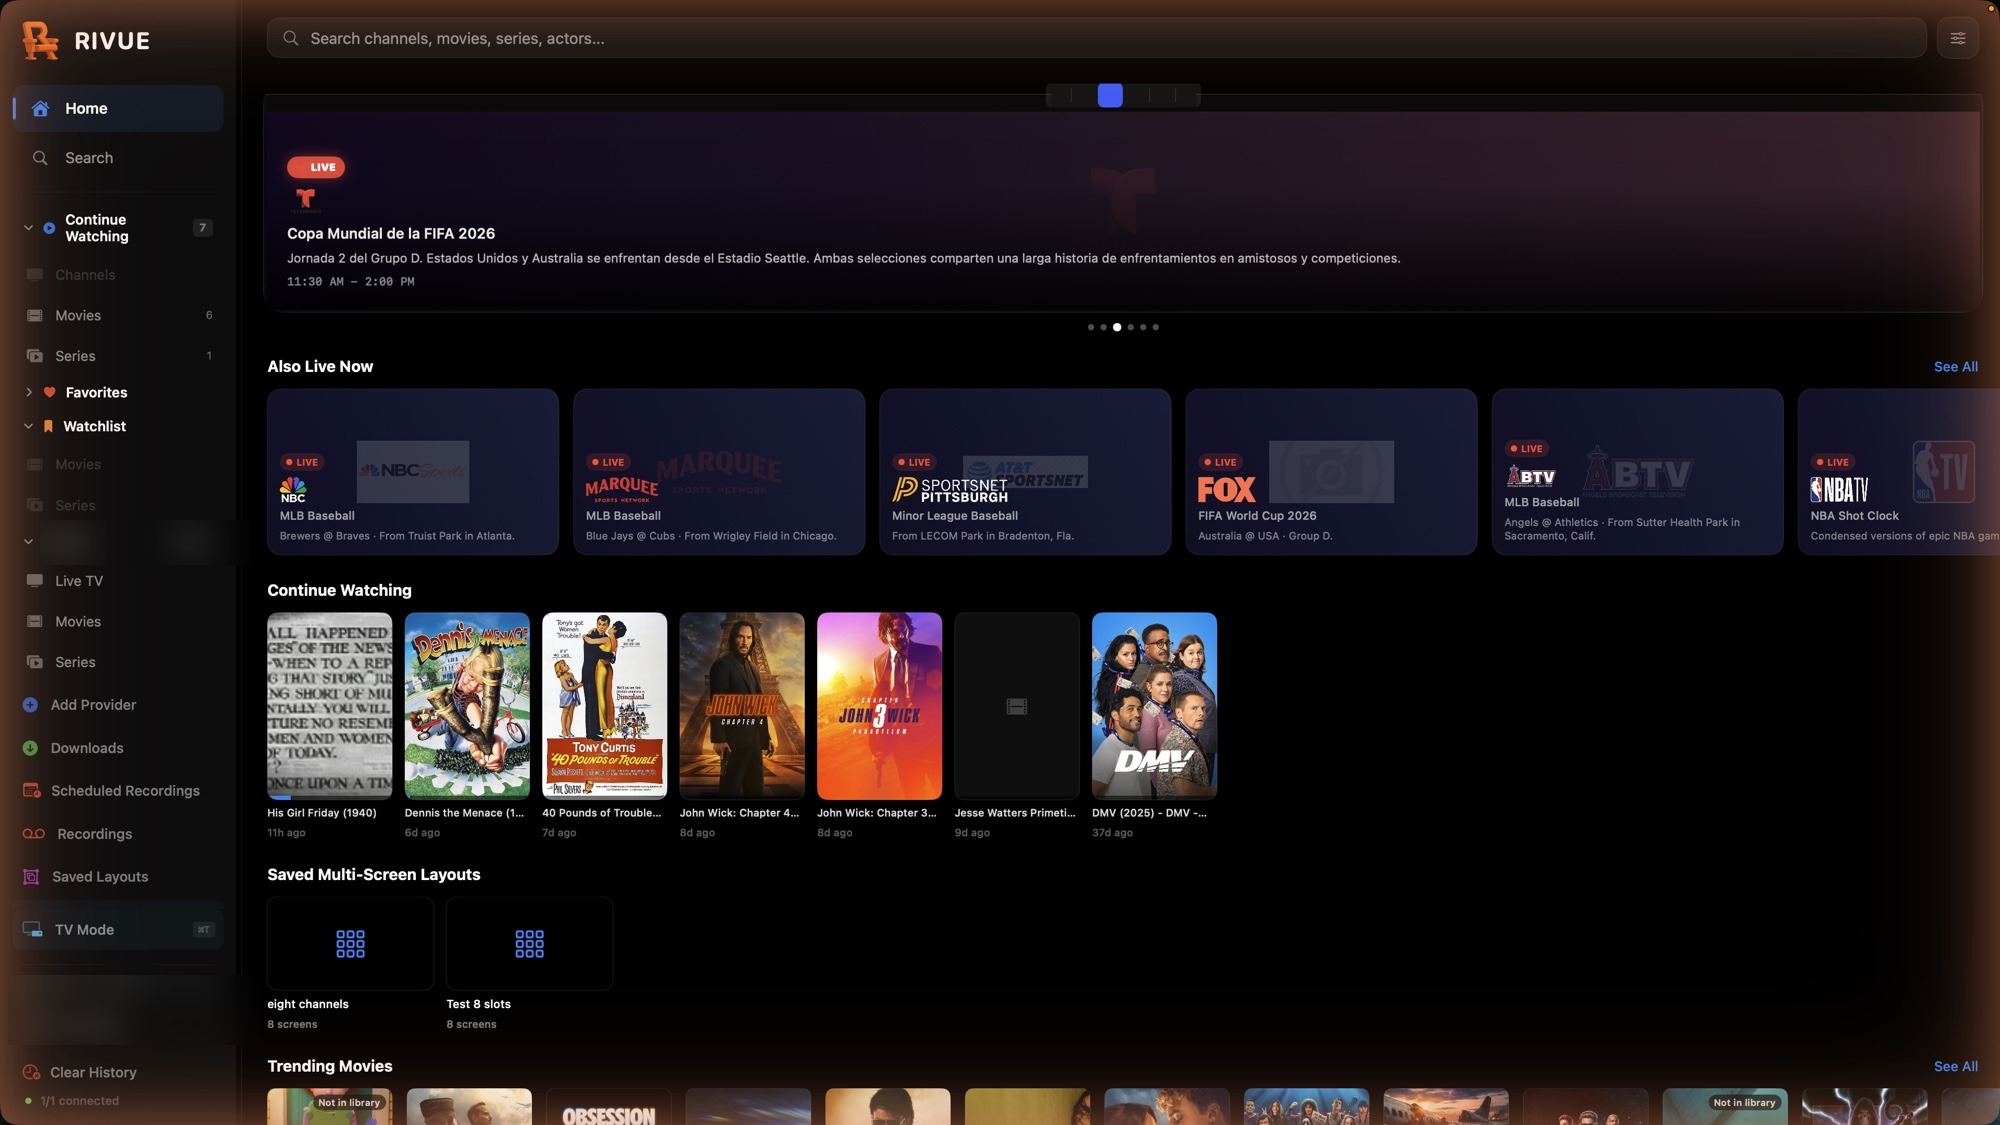The height and width of the screenshot is (1125, 2000).
Task: Open Downloads in the sidebar
Action: click(118, 748)
